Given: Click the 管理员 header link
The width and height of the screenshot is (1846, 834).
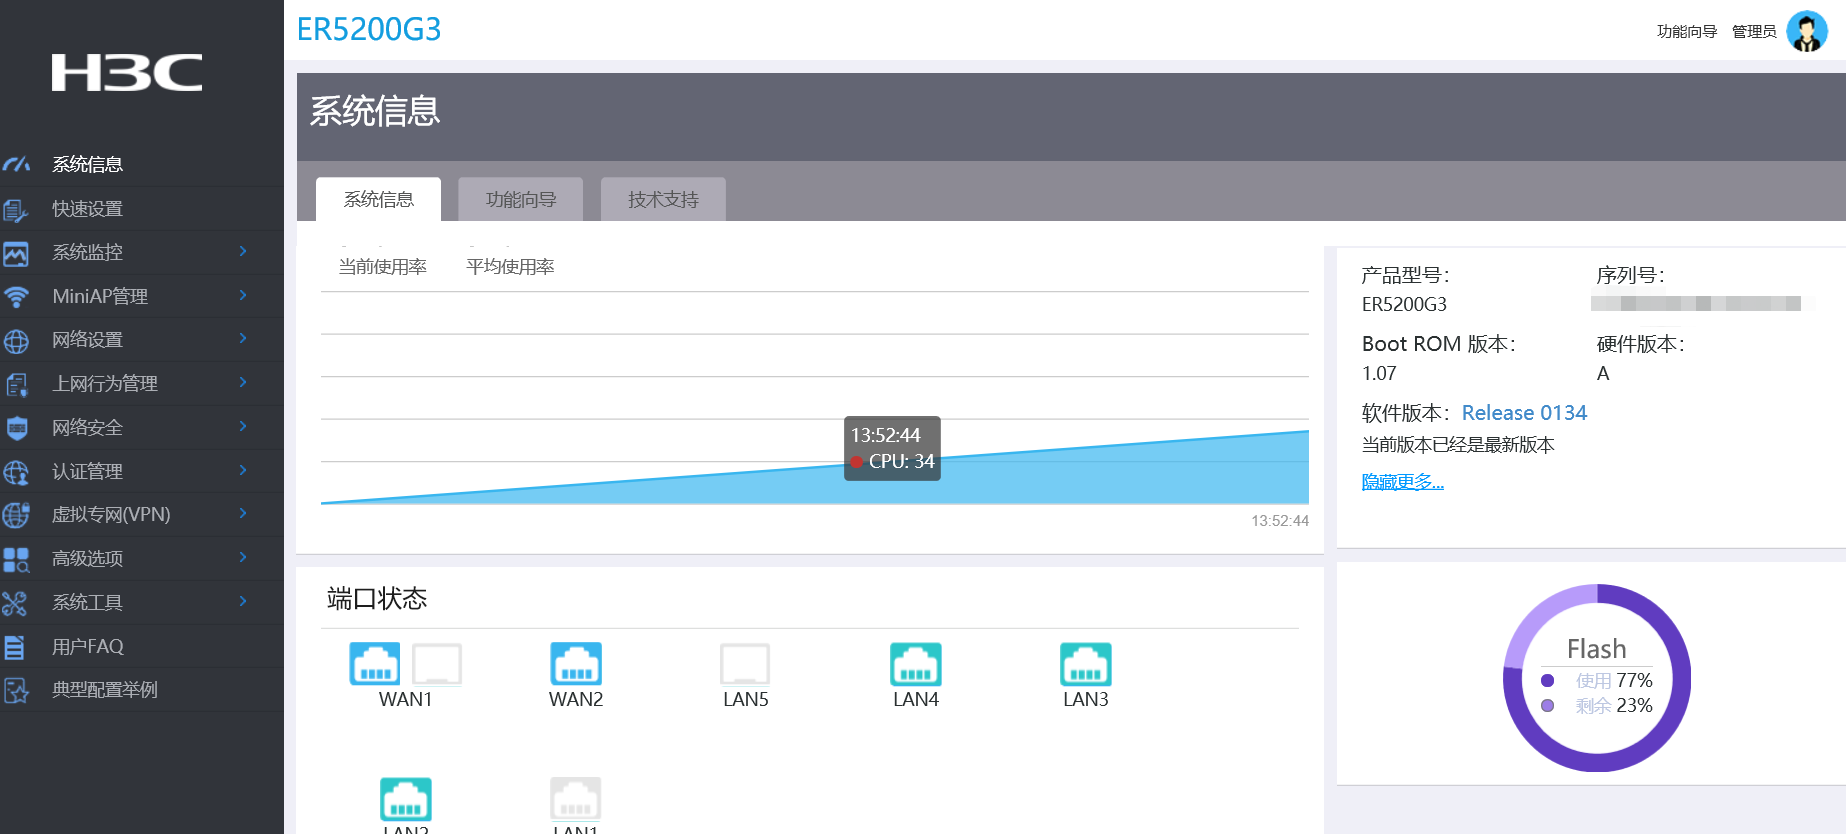Looking at the screenshot, I should click(x=1754, y=32).
